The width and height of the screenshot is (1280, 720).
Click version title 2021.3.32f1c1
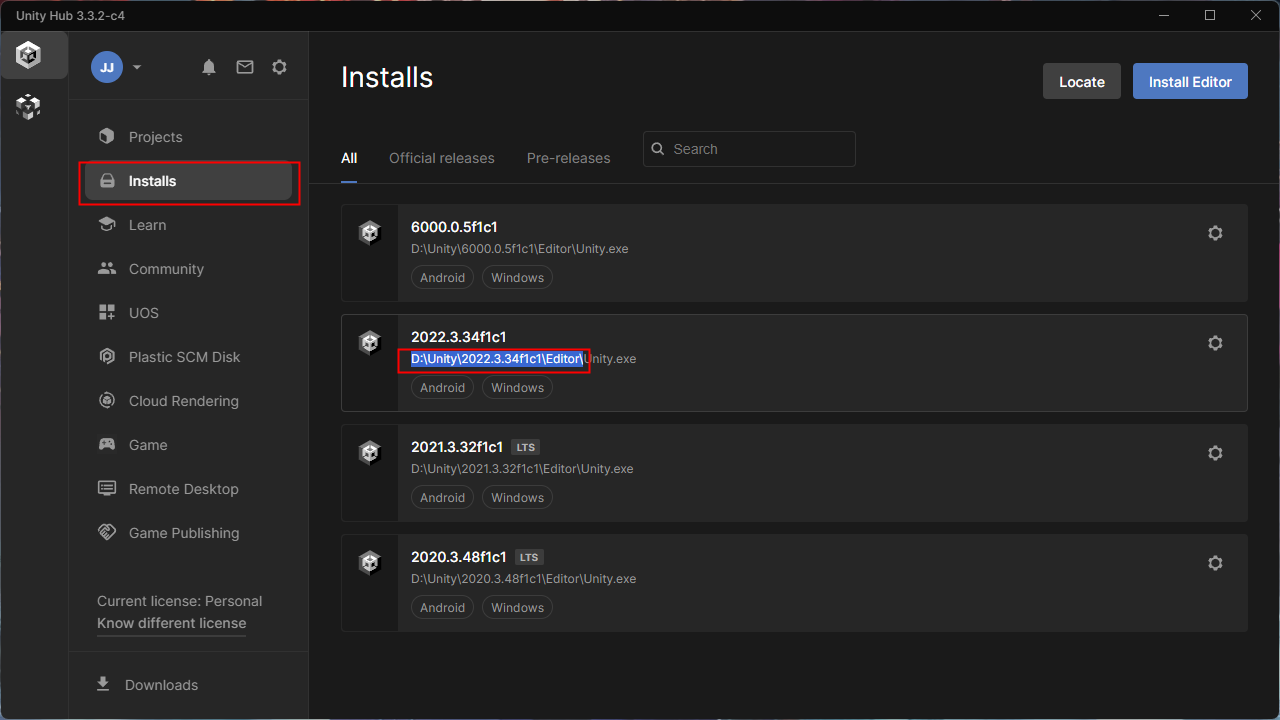tap(457, 447)
